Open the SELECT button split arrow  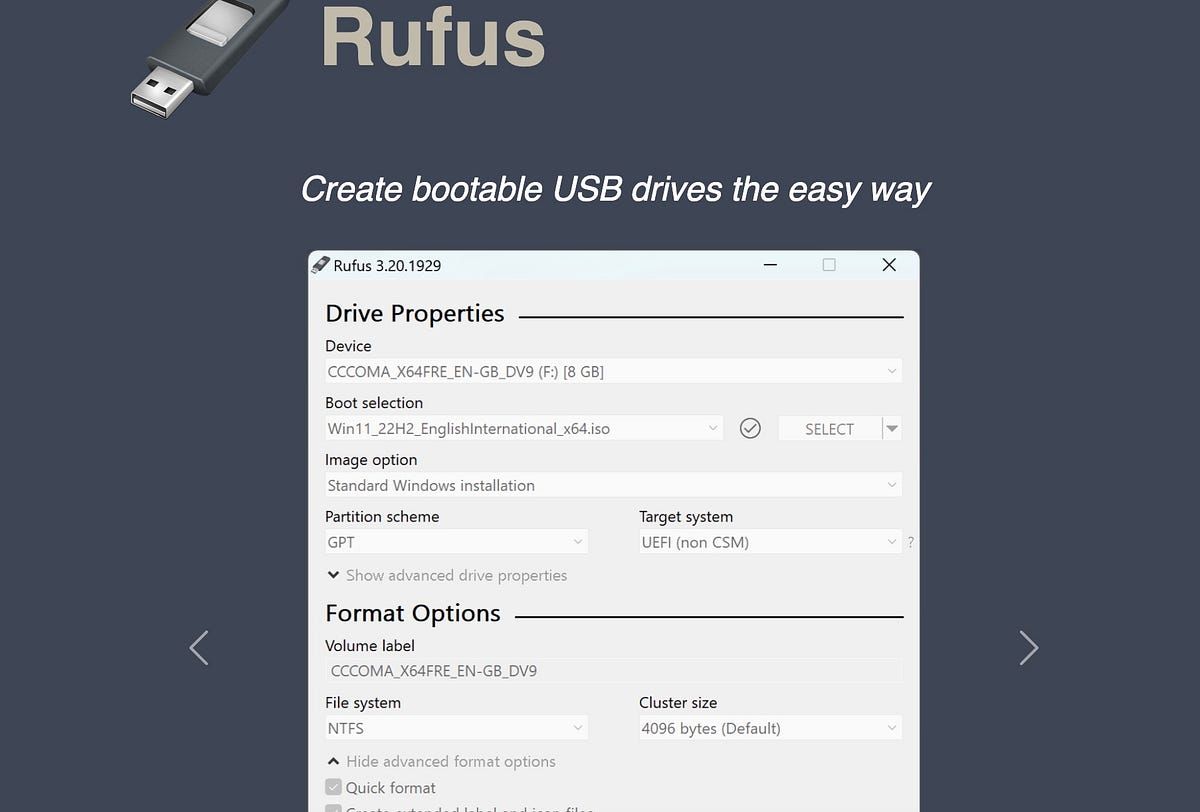click(892, 428)
